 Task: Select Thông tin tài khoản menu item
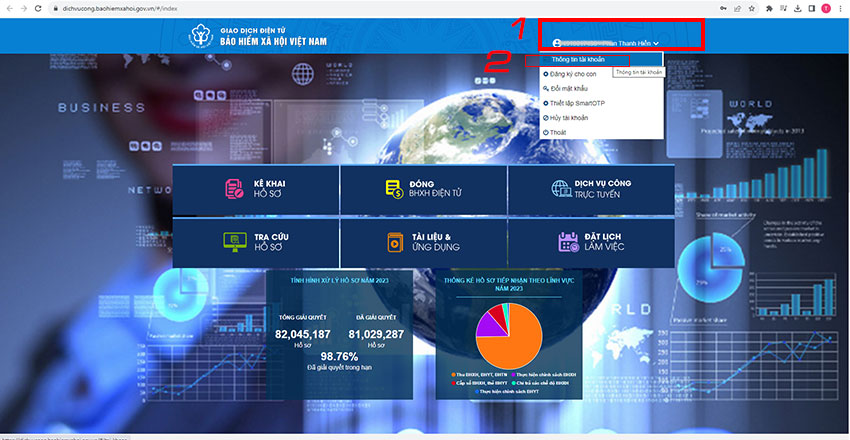(x=601, y=59)
